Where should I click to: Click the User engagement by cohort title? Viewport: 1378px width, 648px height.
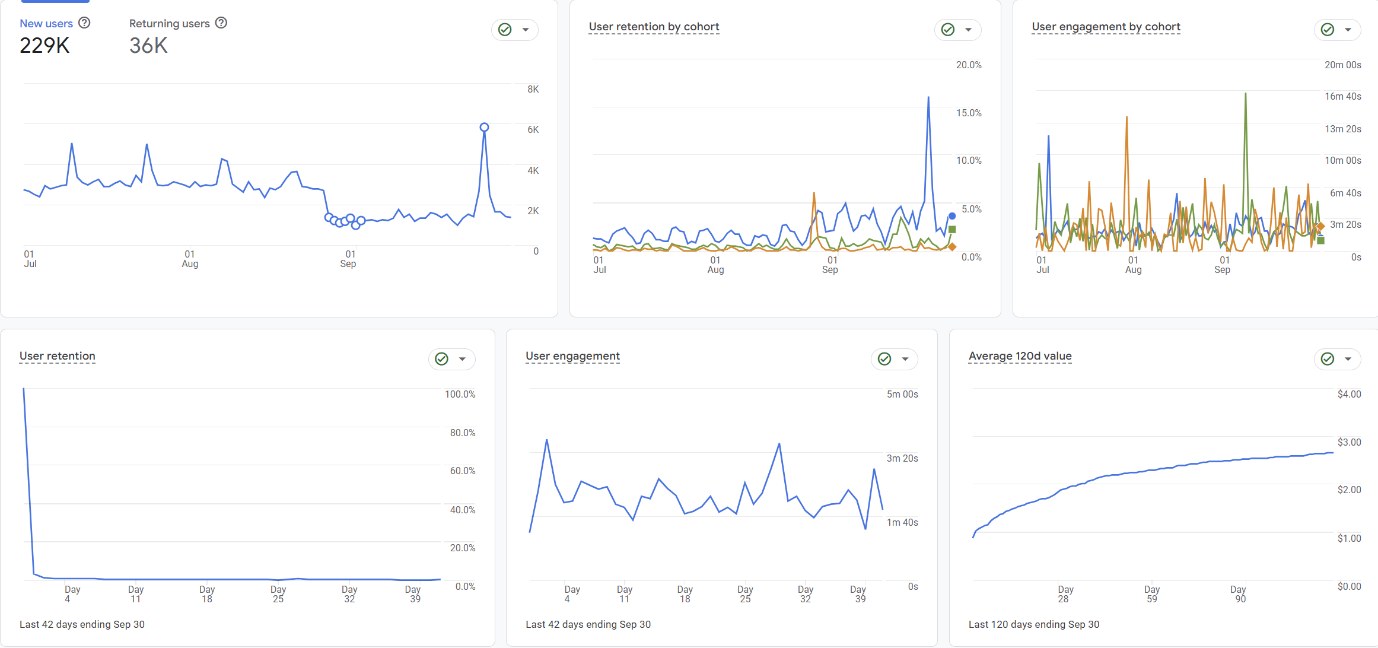pyautogui.click(x=1106, y=27)
